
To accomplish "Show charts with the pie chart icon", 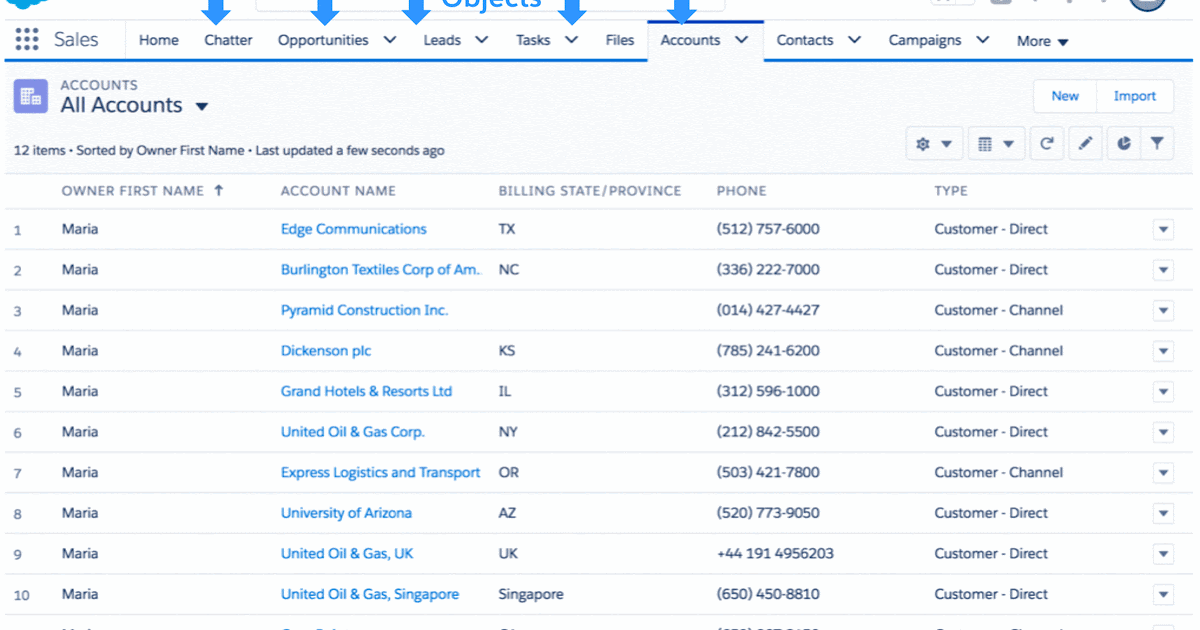I will [1122, 143].
